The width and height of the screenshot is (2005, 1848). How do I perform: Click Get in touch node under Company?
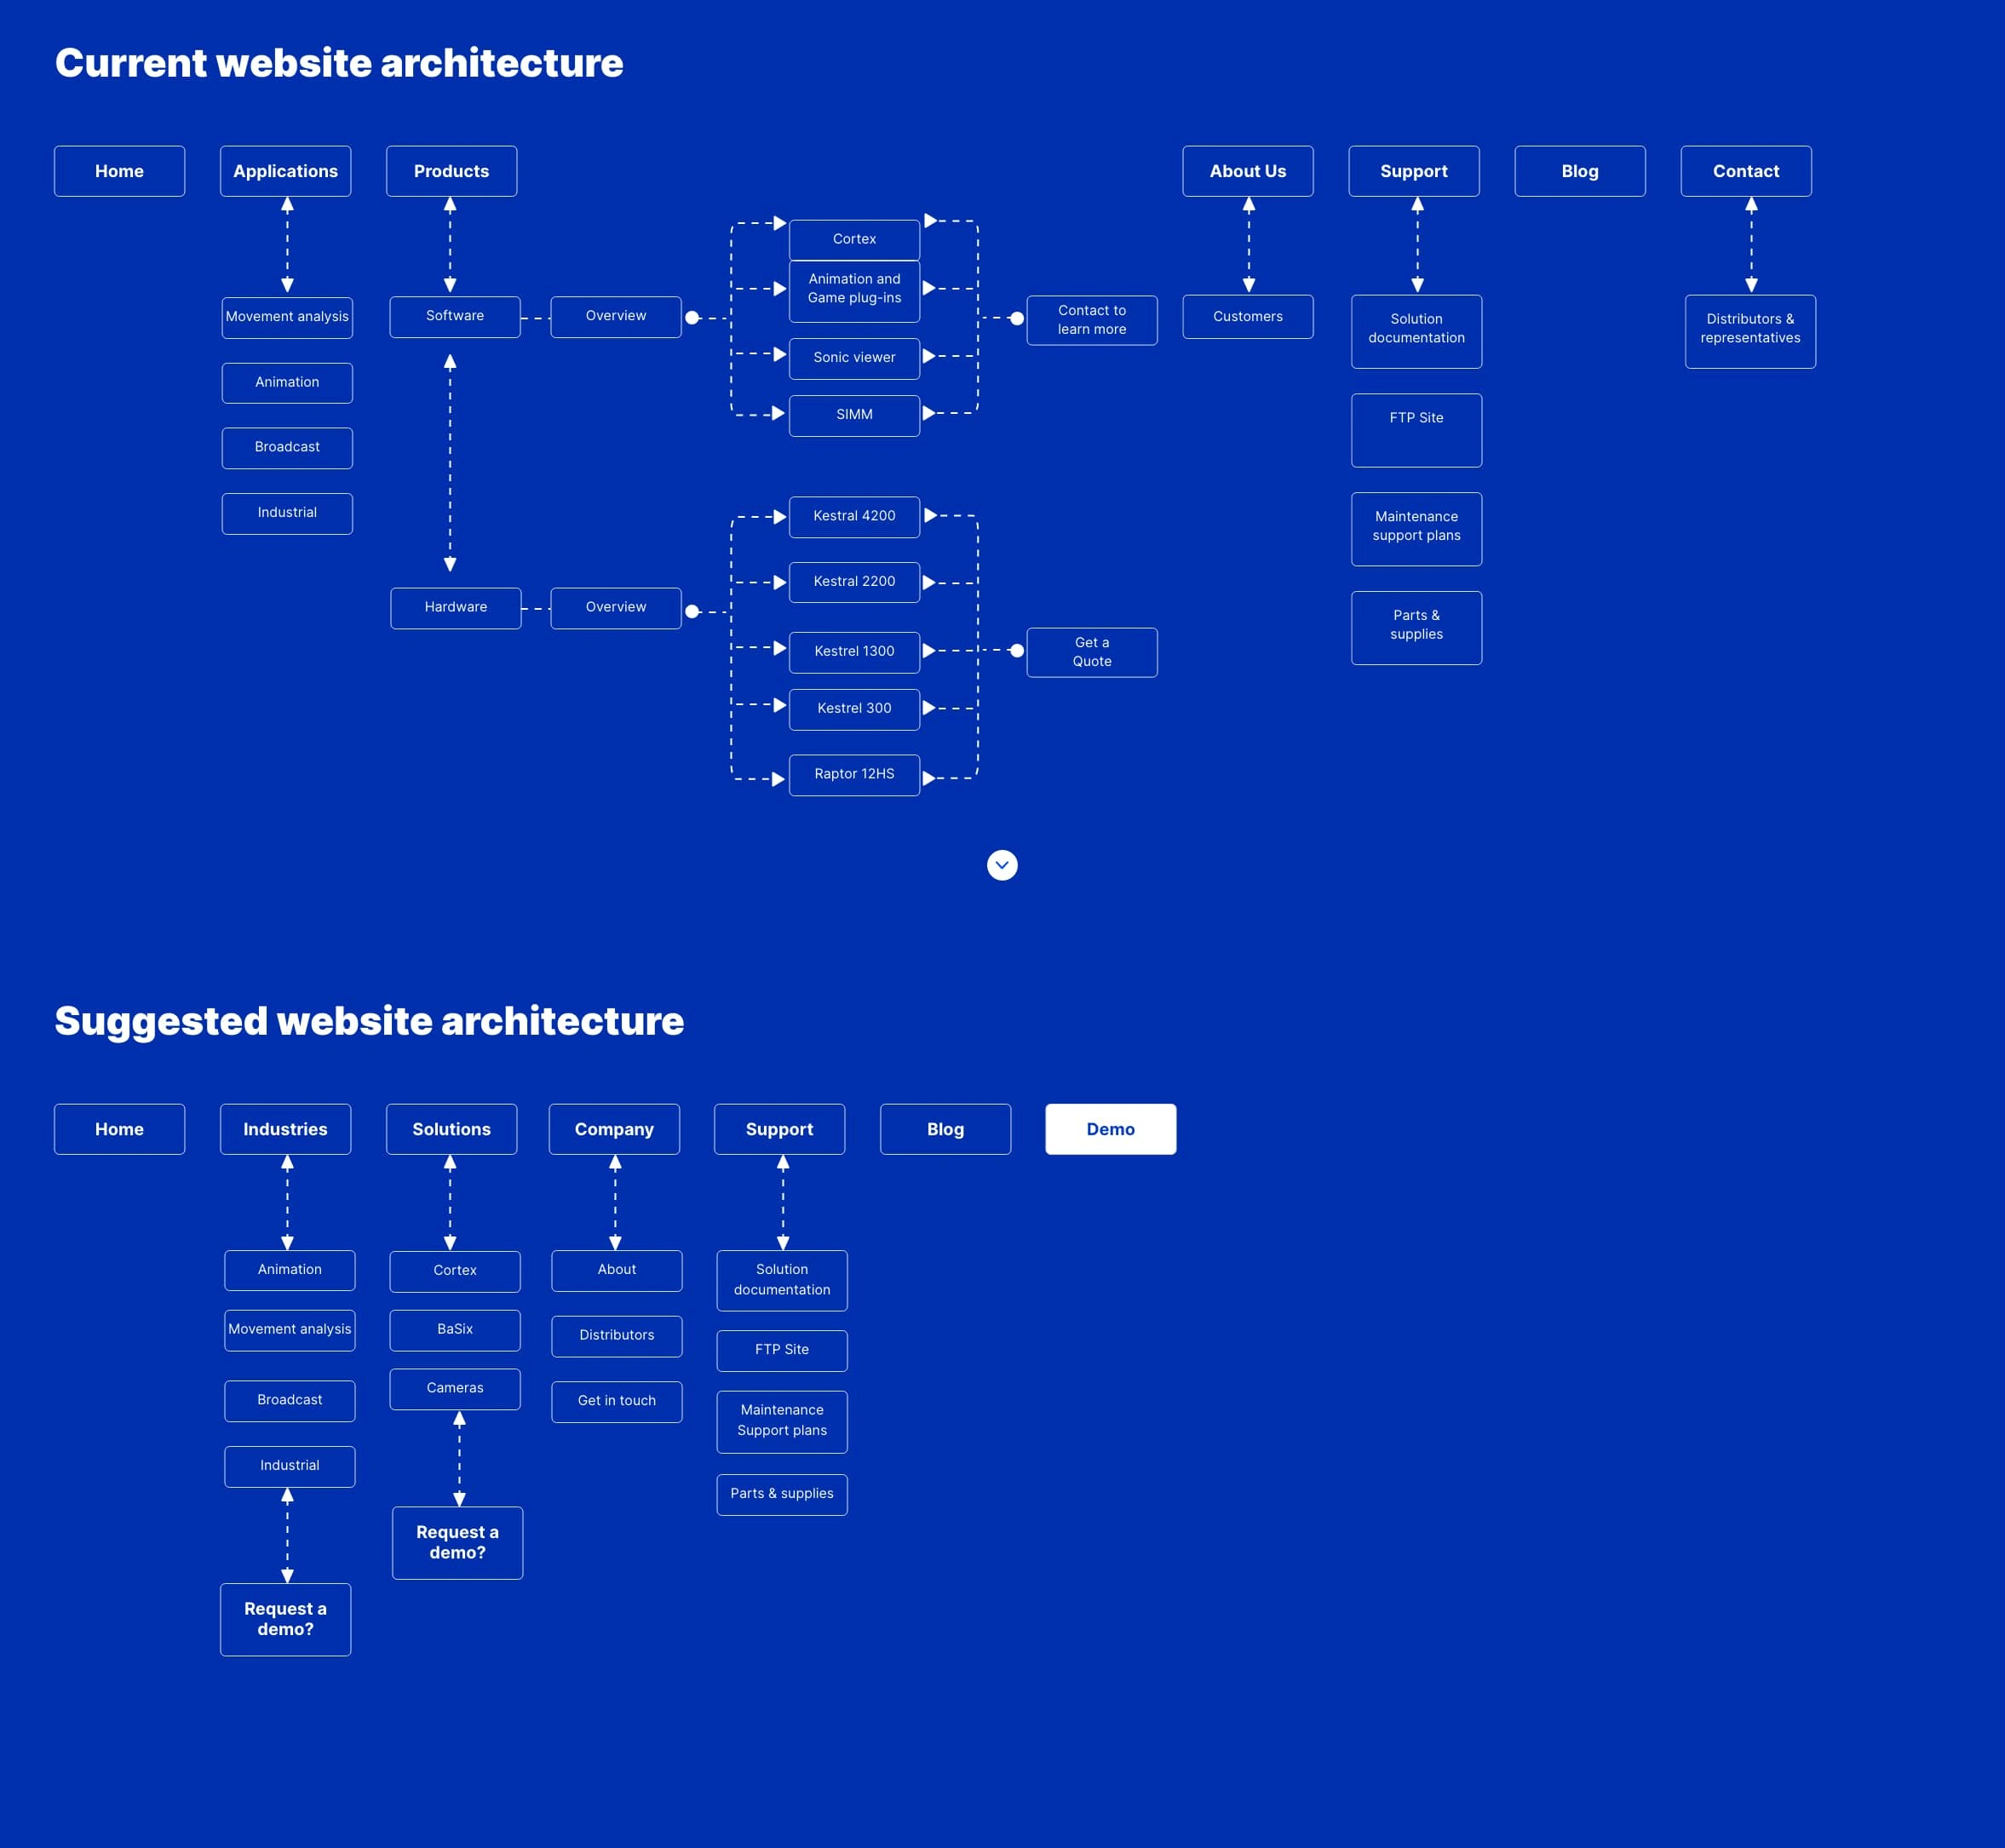(615, 1399)
